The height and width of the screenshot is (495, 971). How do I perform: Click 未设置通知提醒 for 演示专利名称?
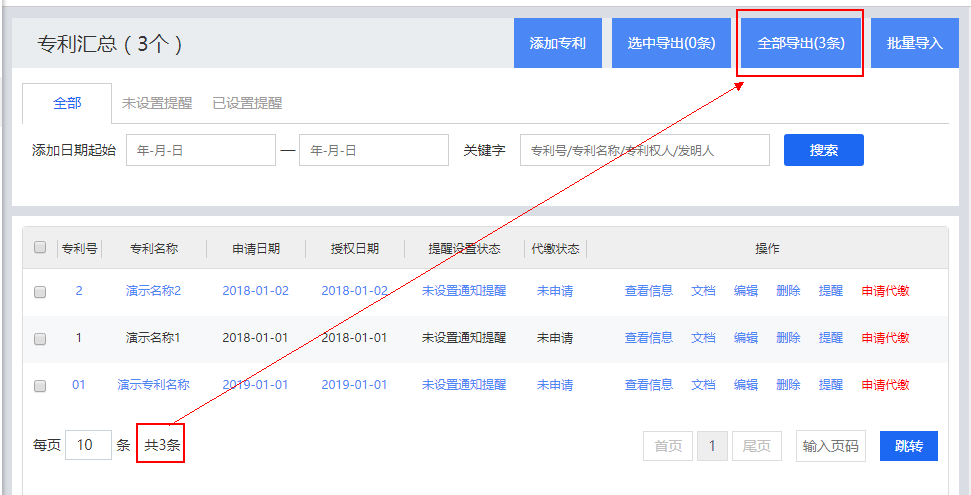[x=464, y=385]
